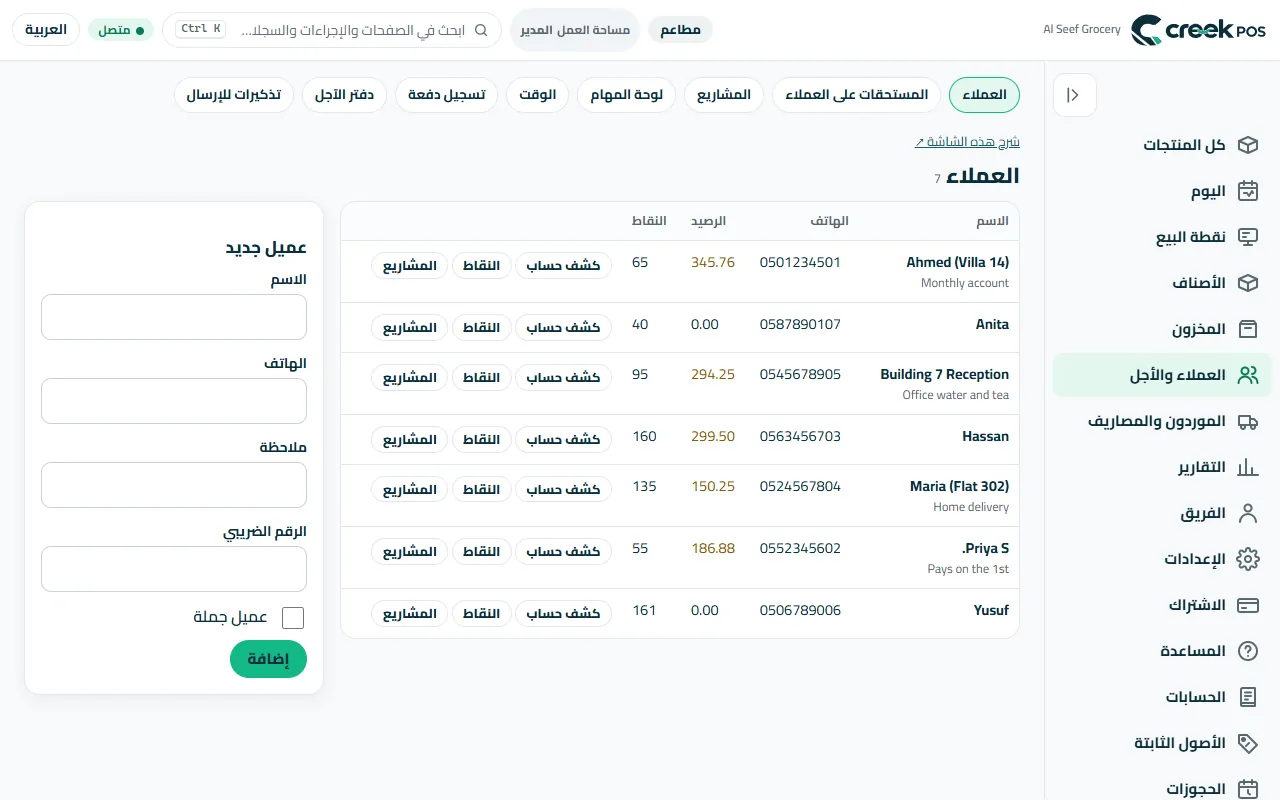
Task: Open the الفريق person icon
Action: coord(1247,513)
